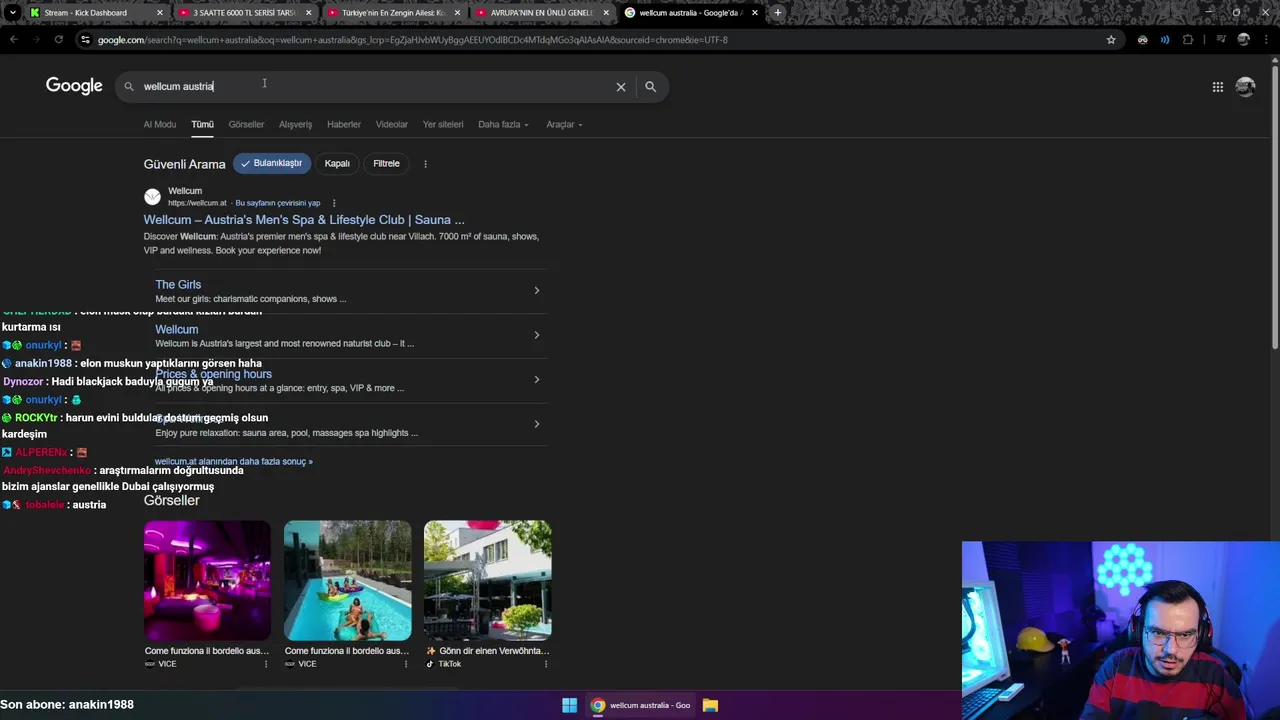Run search with magnifier button
The width and height of the screenshot is (1280, 720).
pyautogui.click(x=650, y=87)
